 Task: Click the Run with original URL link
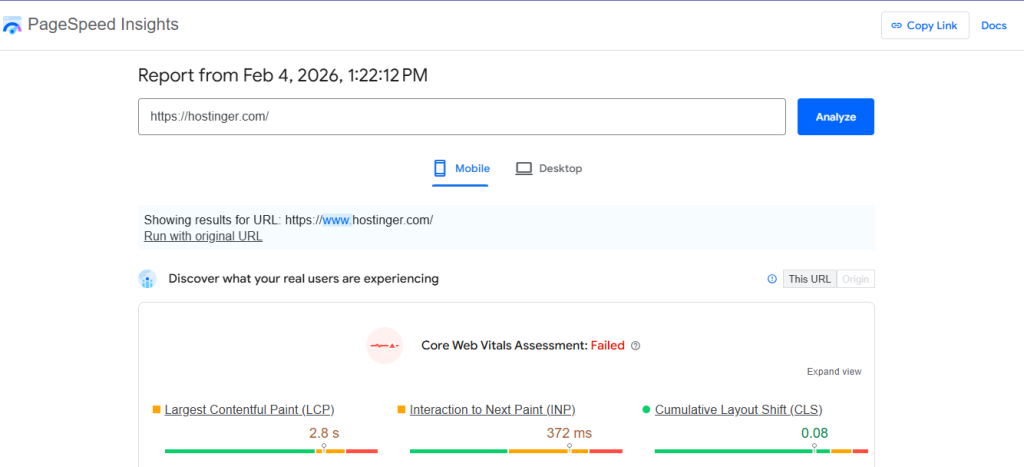click(203, 236)
